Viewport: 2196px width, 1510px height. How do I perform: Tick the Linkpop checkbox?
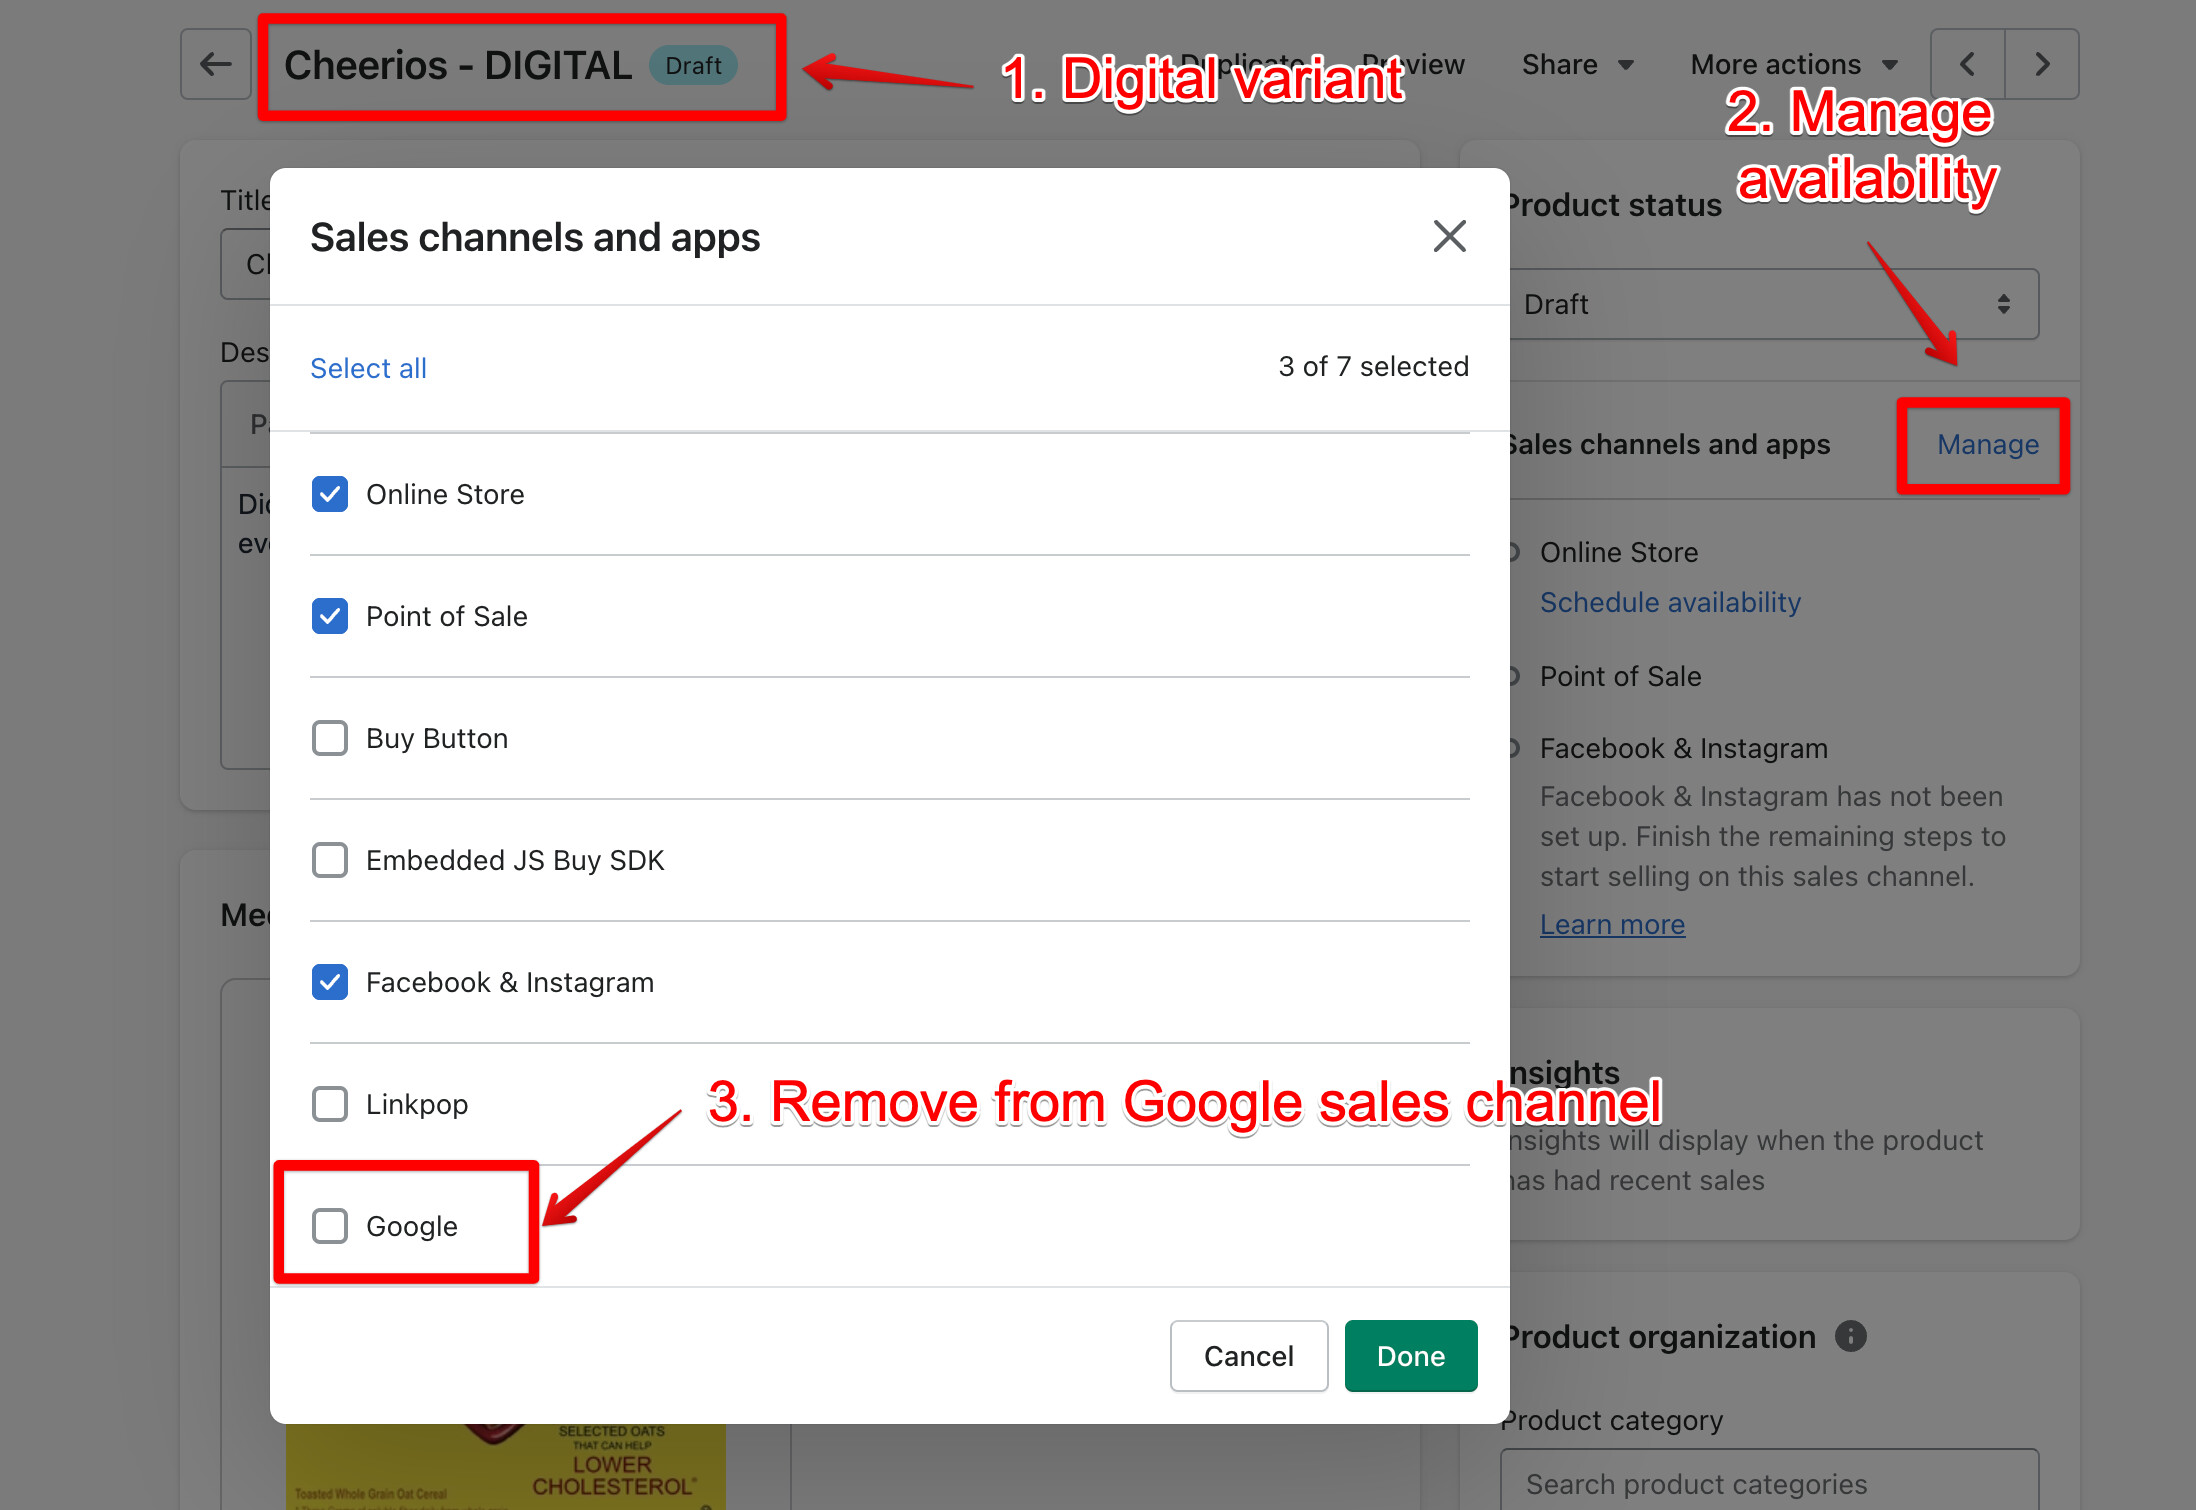(330, 1104)
